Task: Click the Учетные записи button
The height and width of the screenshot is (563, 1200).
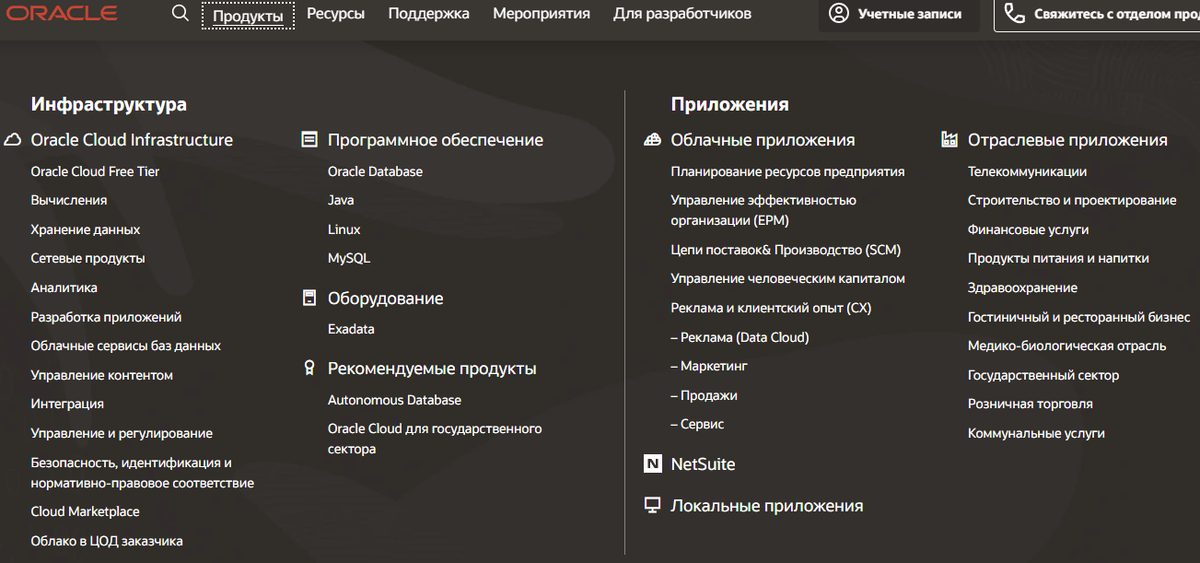Action: (x=899, y=14)
